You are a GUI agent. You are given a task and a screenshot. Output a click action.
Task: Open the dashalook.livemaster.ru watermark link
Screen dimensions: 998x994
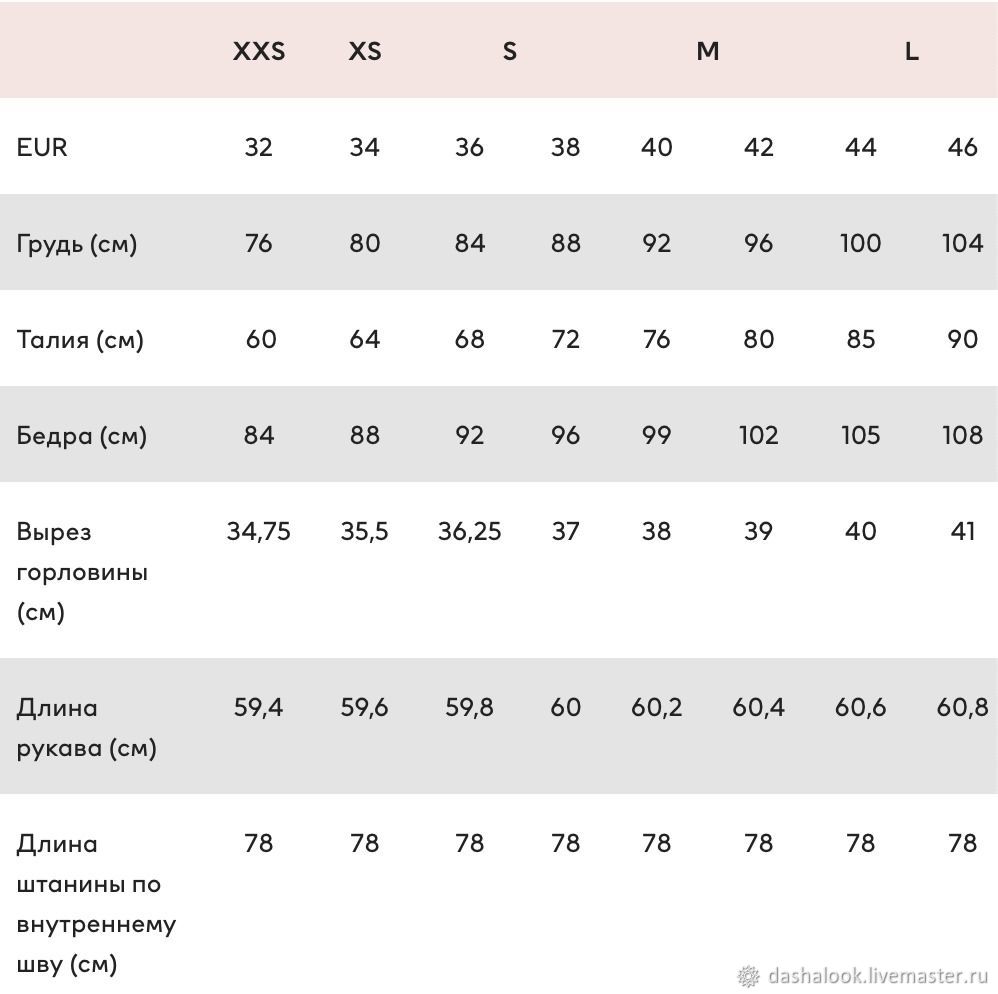(x=878, y=975)
